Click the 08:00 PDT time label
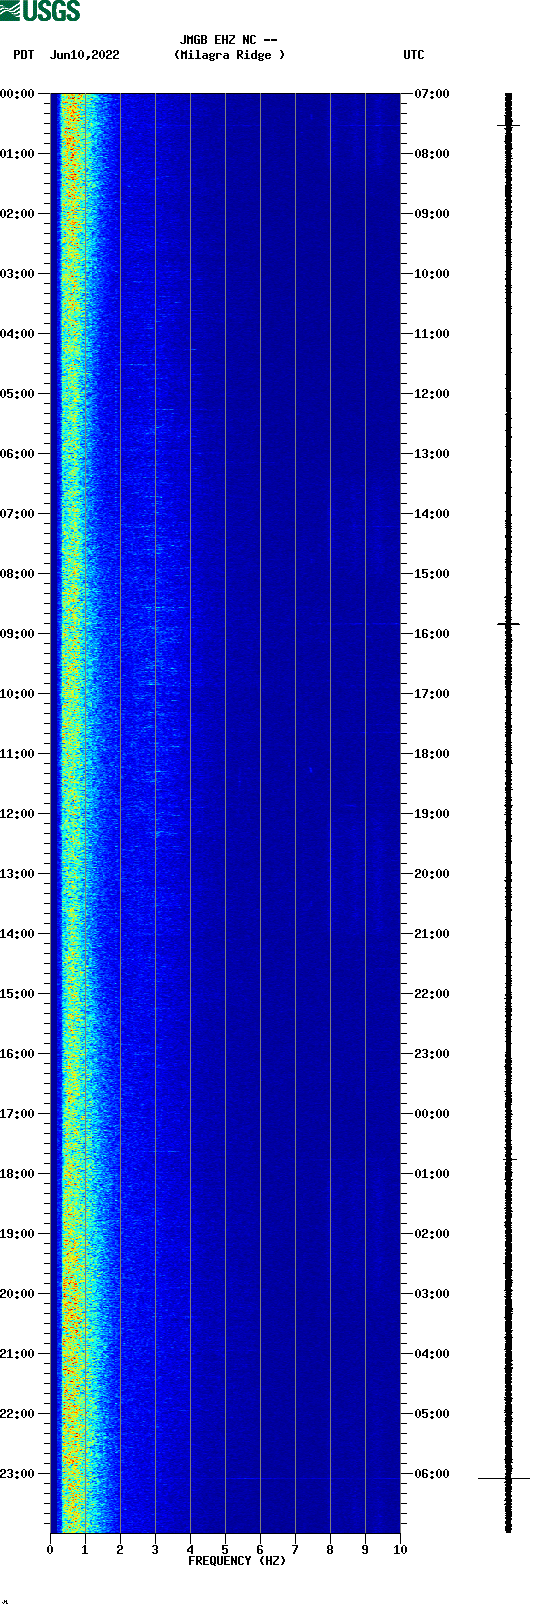This screenshot has height=1613, width=552. point(18,574)
